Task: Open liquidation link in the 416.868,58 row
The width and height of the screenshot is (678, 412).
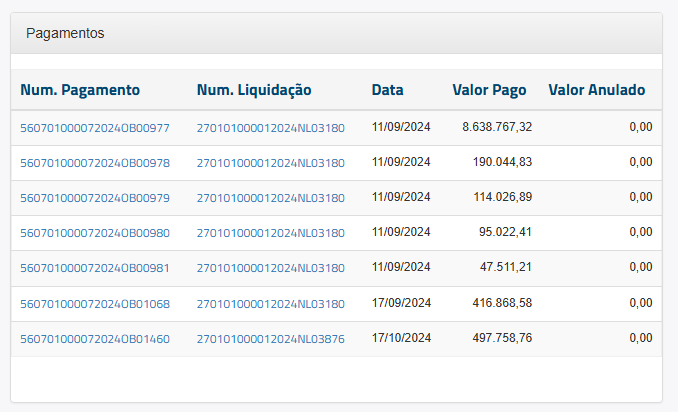Action: [270, 303]
